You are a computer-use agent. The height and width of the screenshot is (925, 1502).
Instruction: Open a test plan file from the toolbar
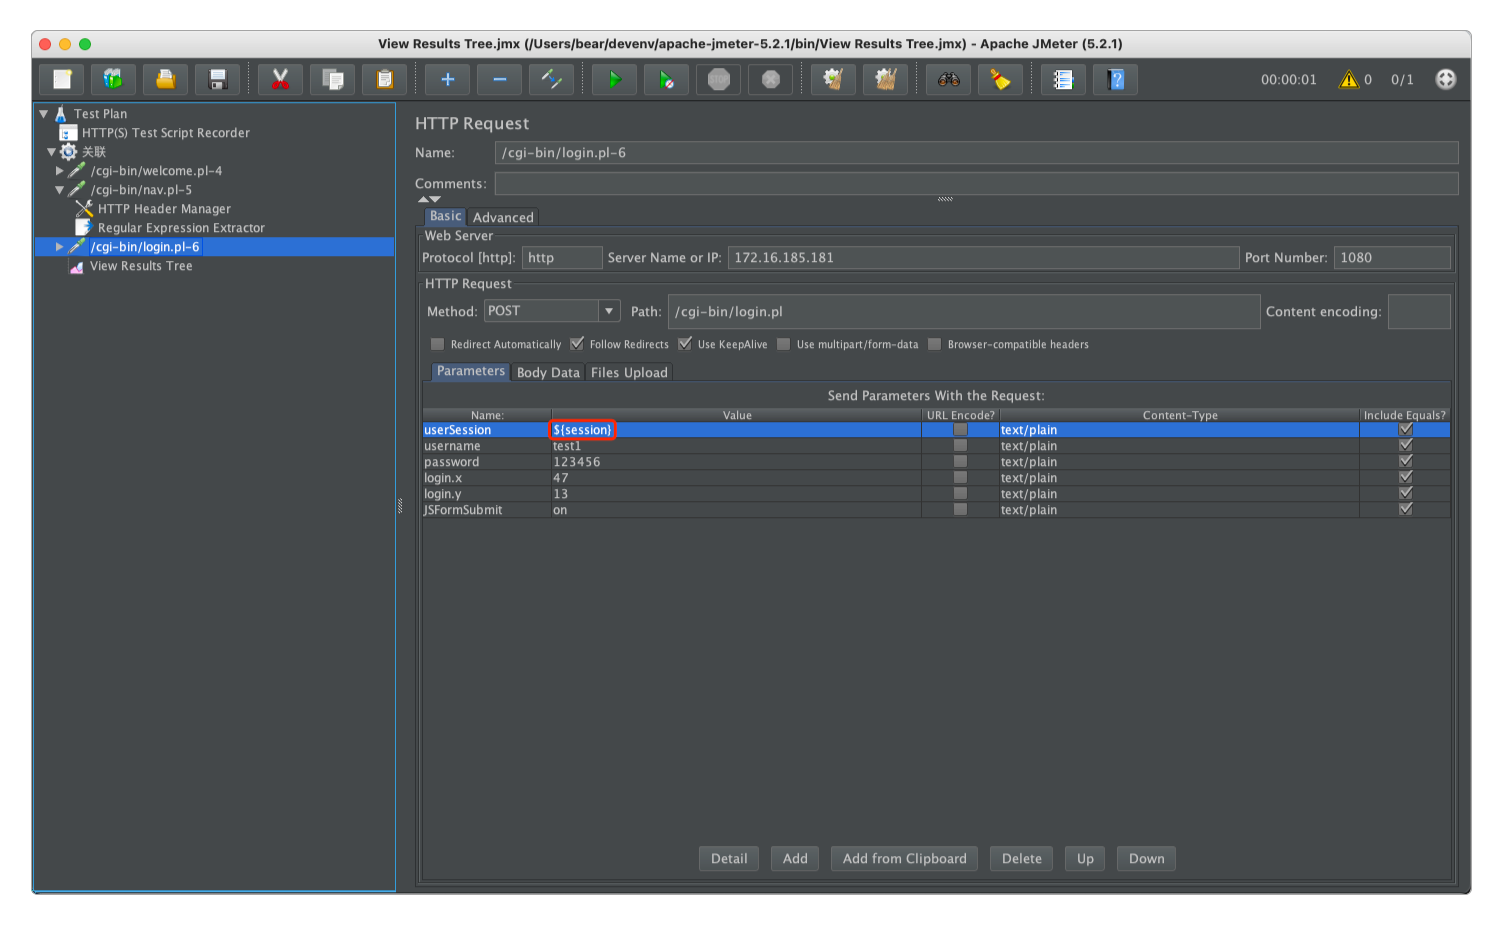click(x=166, y=80)
